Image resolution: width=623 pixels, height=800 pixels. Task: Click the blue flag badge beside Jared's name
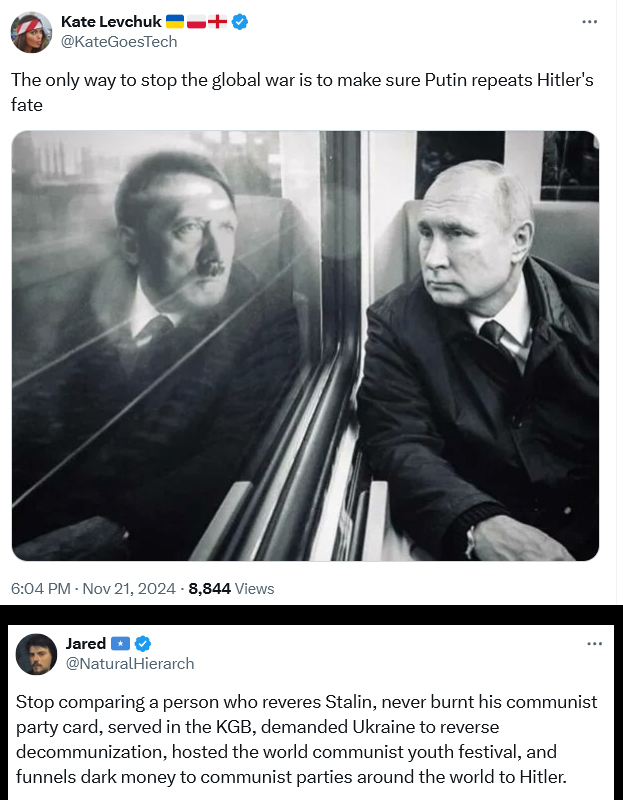(x=121, y=643)
